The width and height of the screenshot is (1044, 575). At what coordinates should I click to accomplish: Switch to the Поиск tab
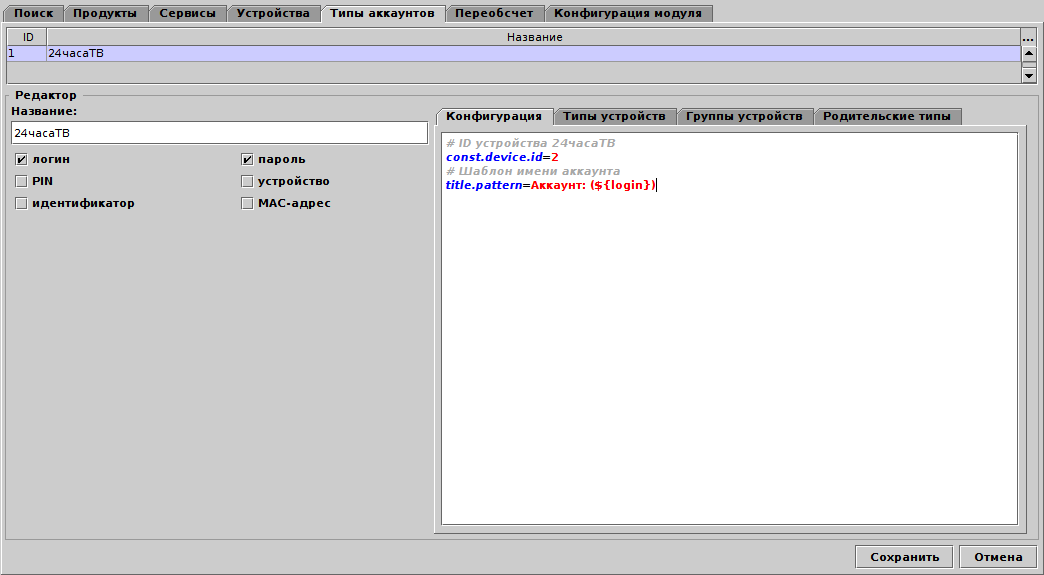(x=34, y=13)
